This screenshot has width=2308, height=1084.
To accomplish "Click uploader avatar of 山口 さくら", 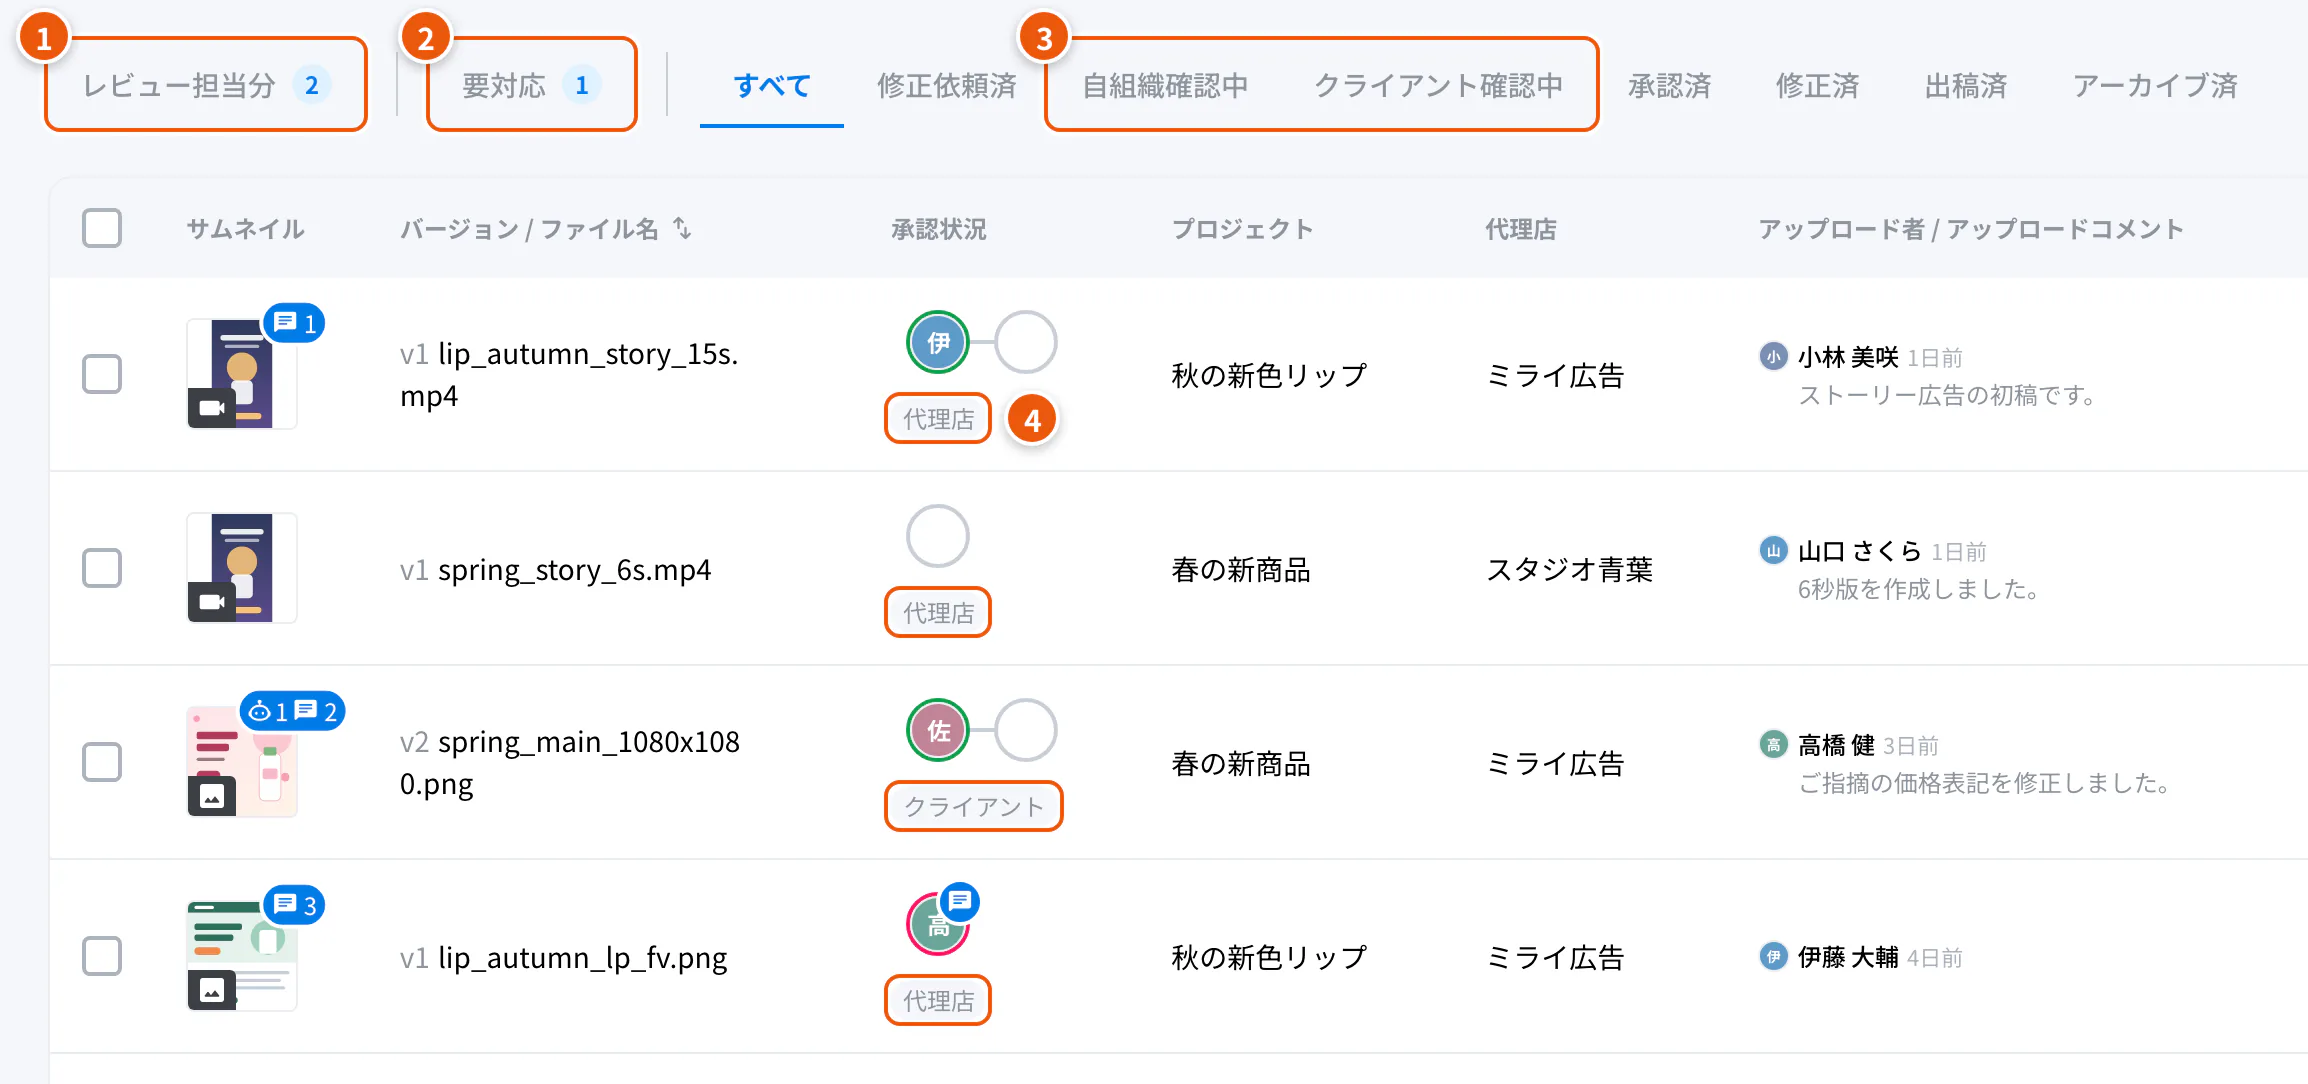I will (x=1773, y=550).
